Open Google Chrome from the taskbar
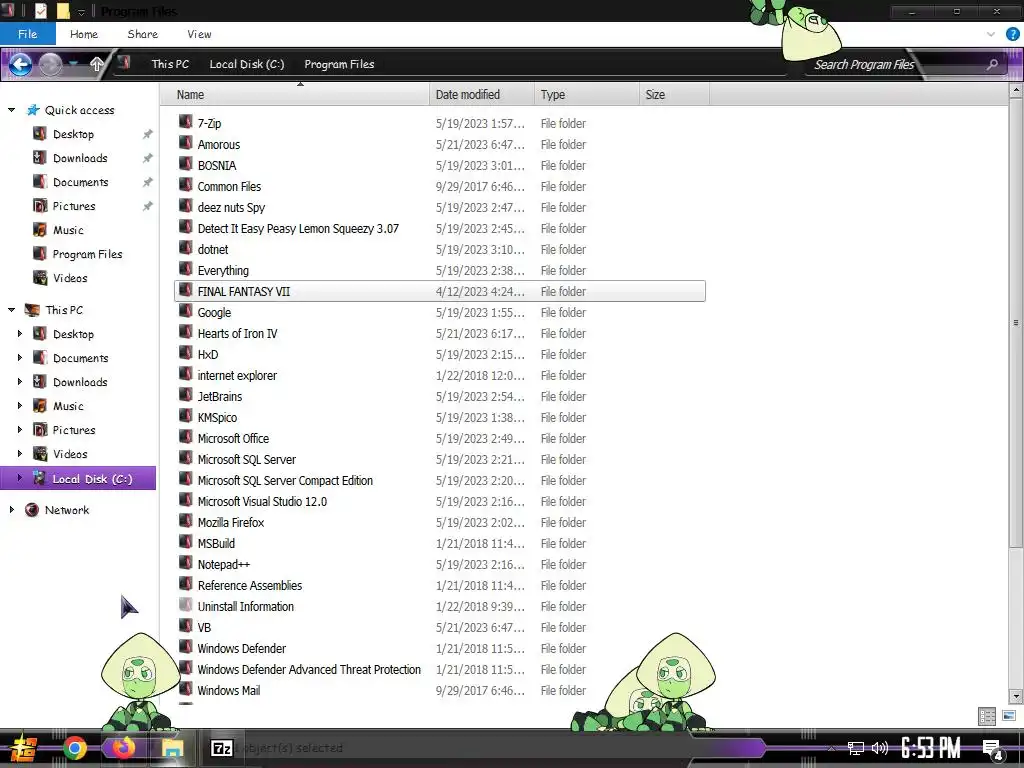Viewport: 1024px width, 768px height. coord(74,748)
